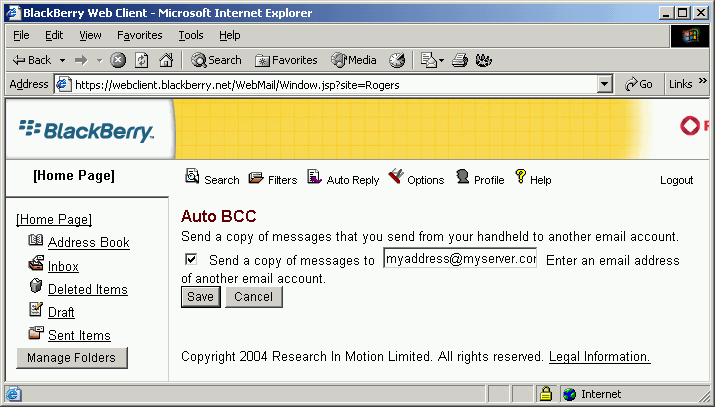The width and height of the screenshot is (715, 407).
Task: Open the Help menu
Action: pyautogui.click(x=229, y=35)
